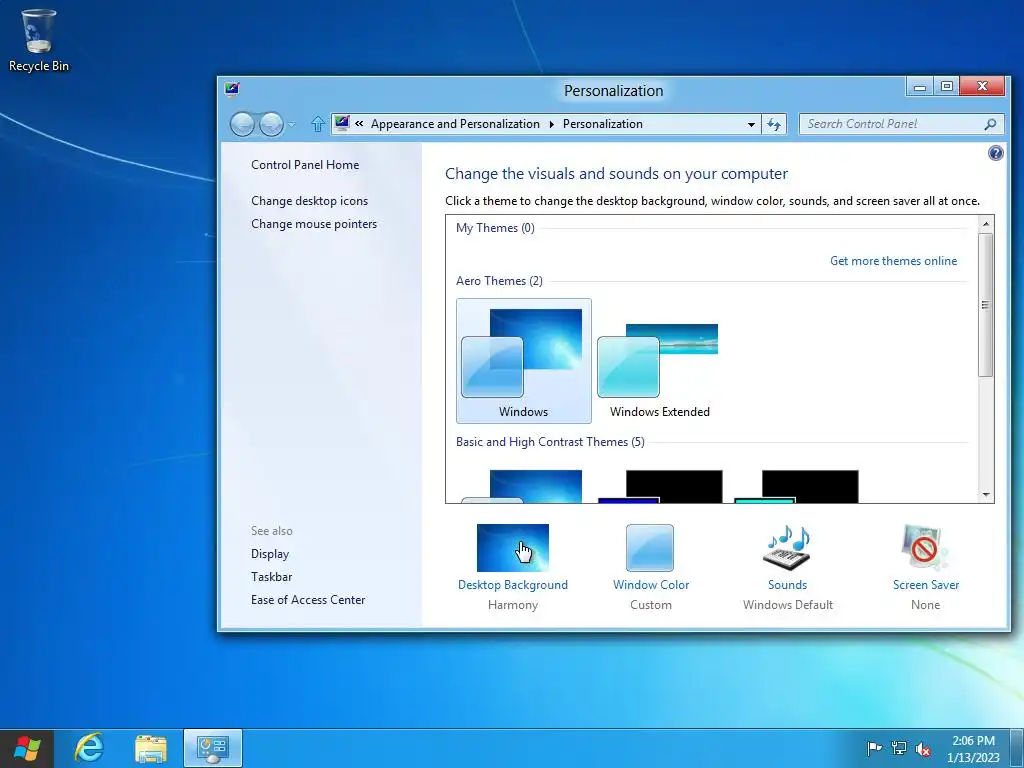The image size is (1024, 768).
Task: Minimize the Personalization window
Action: (920, 86)
